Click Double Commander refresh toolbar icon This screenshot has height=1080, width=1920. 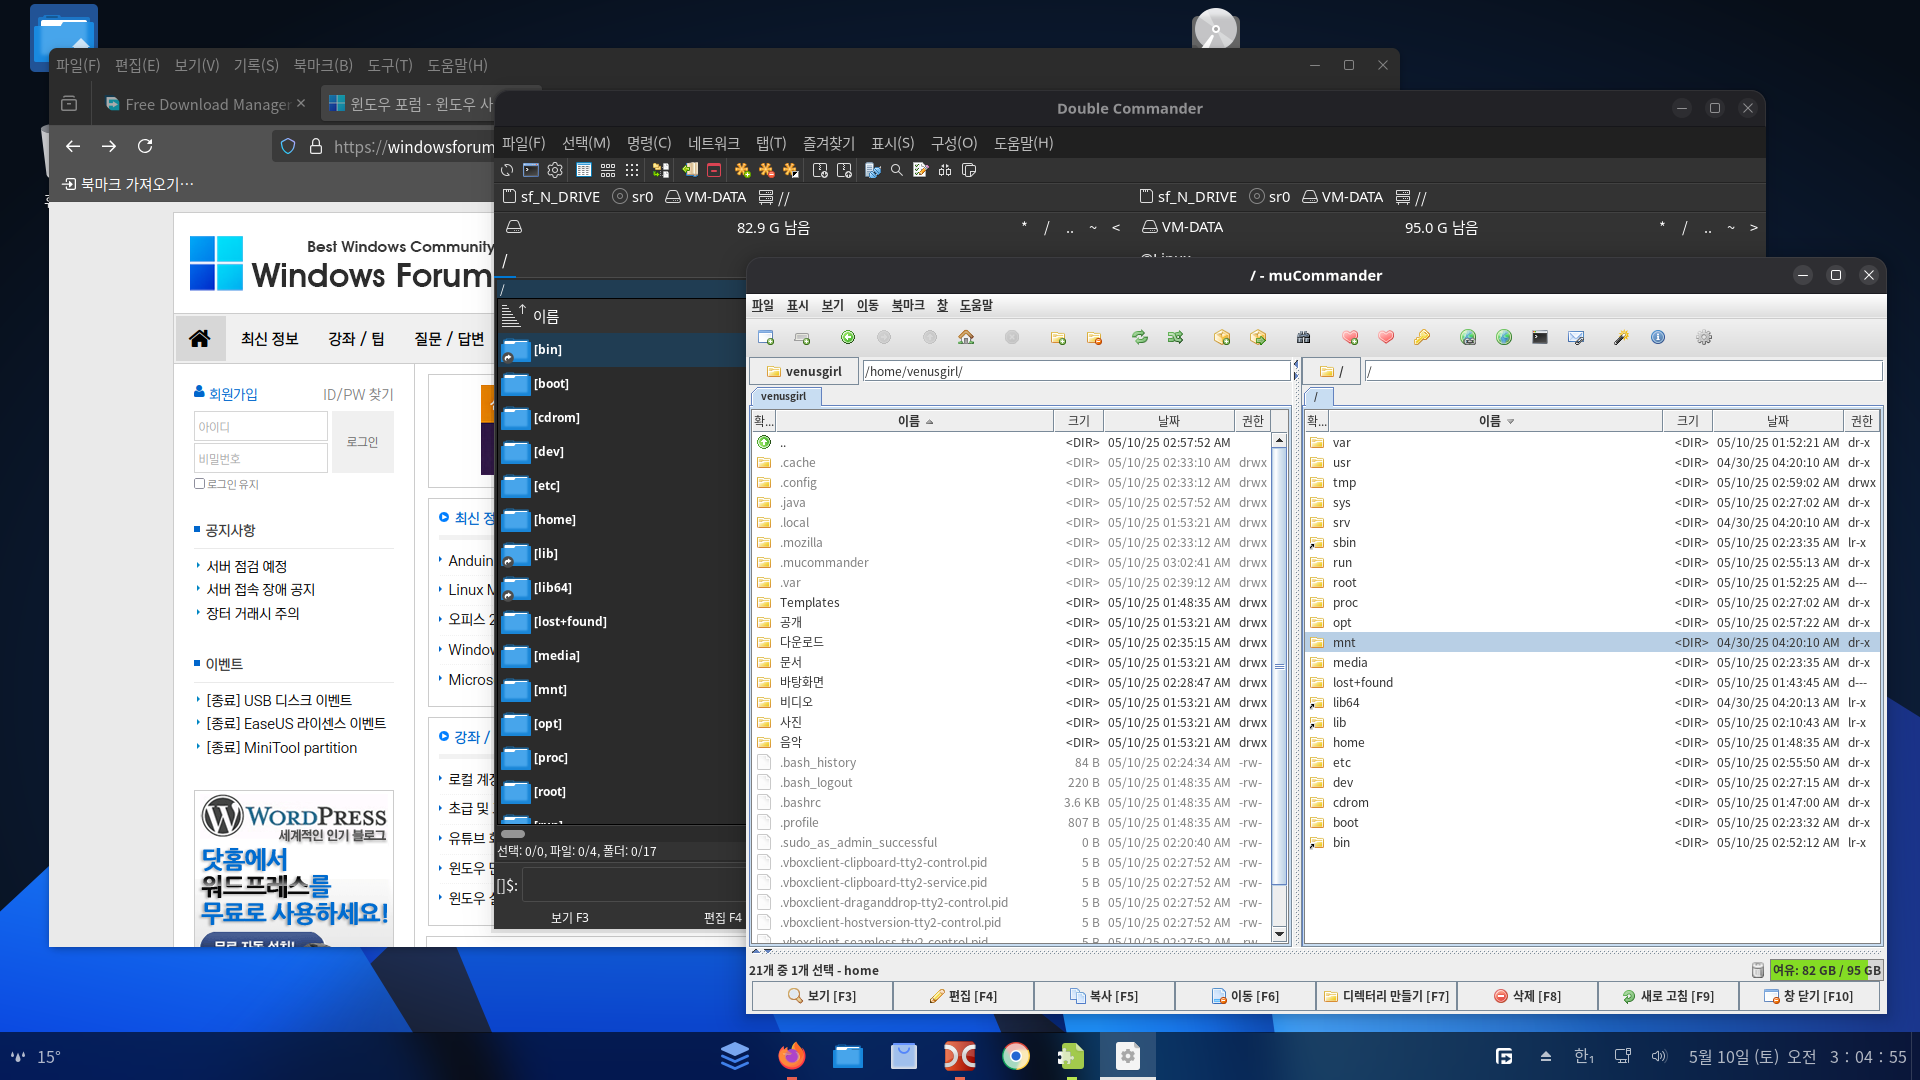click(x=507, y=170)
